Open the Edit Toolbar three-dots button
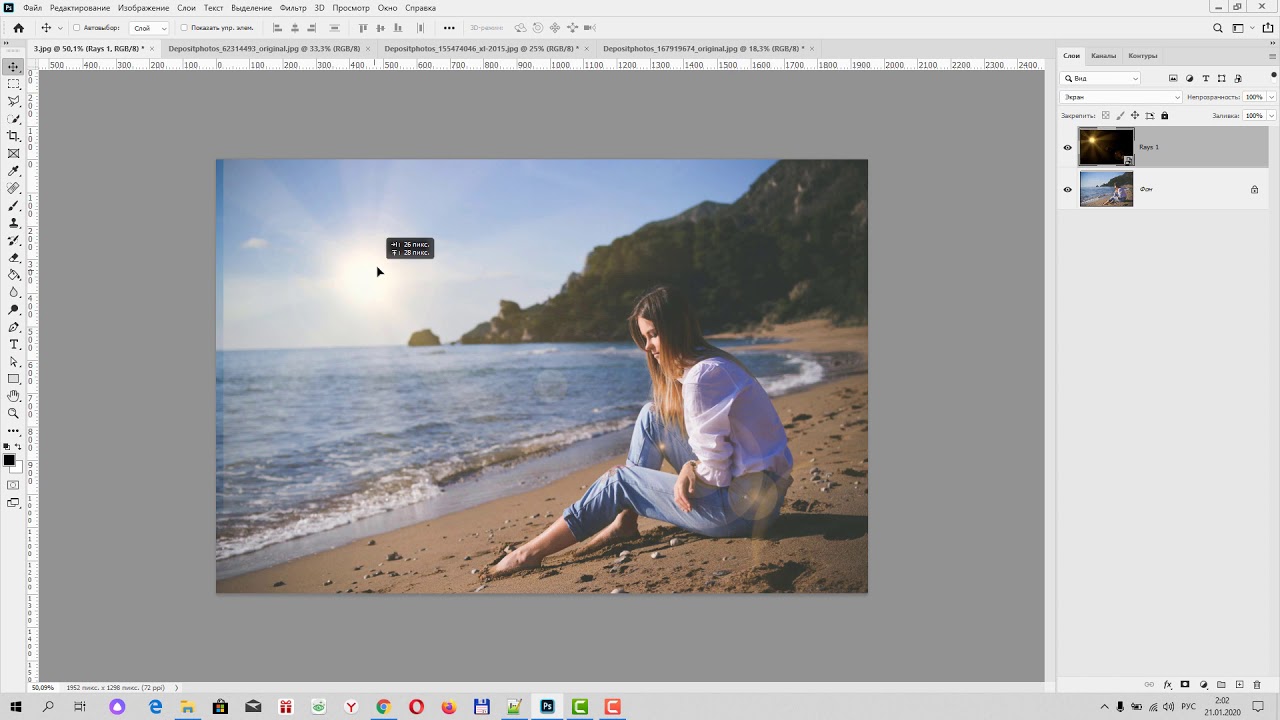Image resolution: width=1280 pixels, height=720 pixels. click(x=13, y=431)
